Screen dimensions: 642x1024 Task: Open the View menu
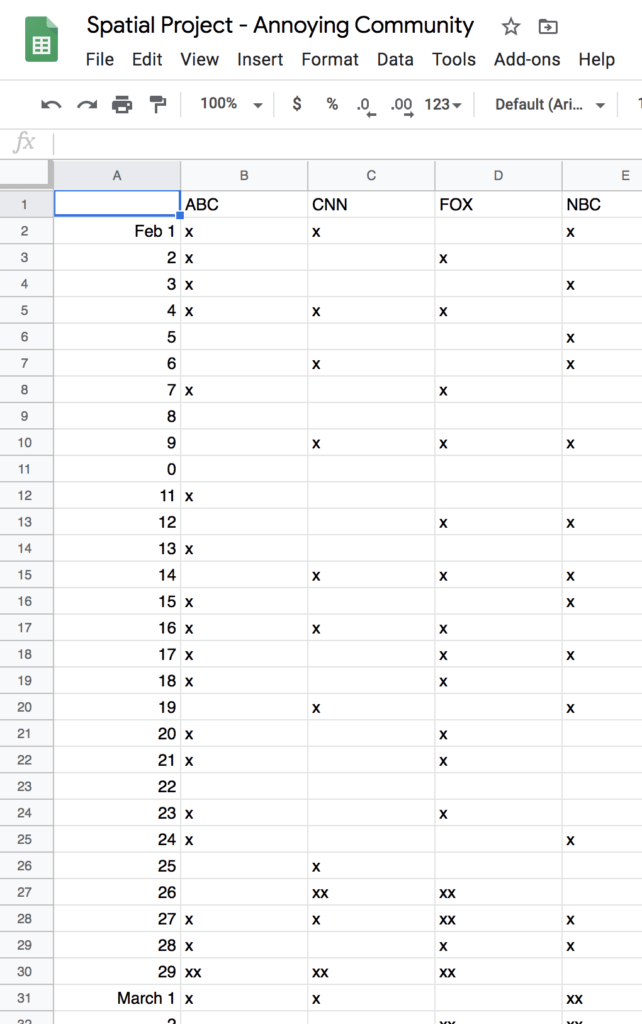point(199,59)
